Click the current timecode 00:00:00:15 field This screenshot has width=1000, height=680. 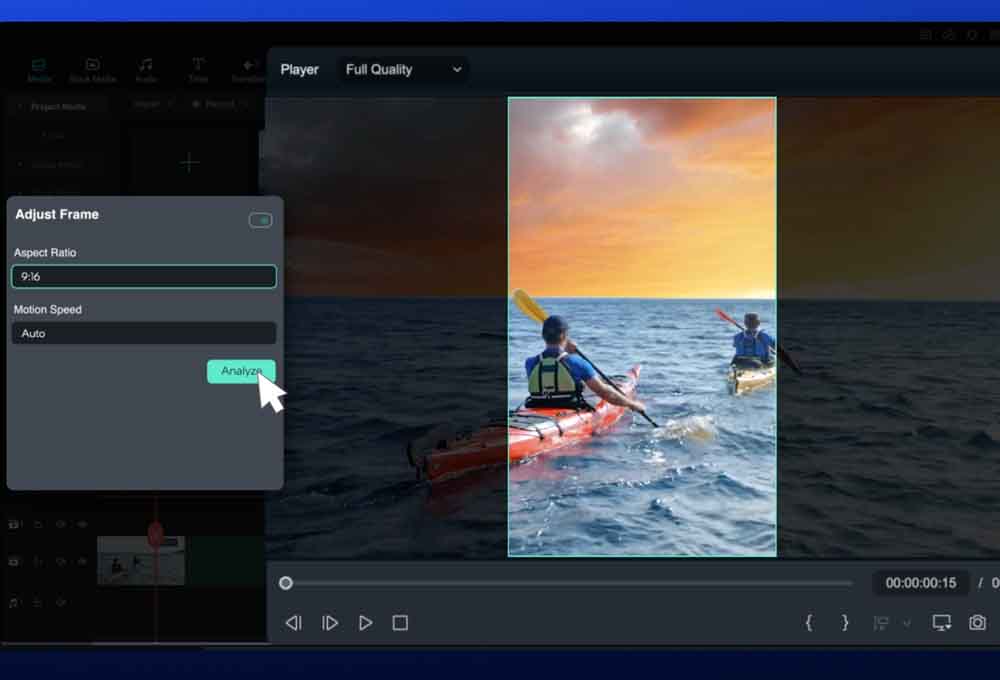tap(920, 583)
